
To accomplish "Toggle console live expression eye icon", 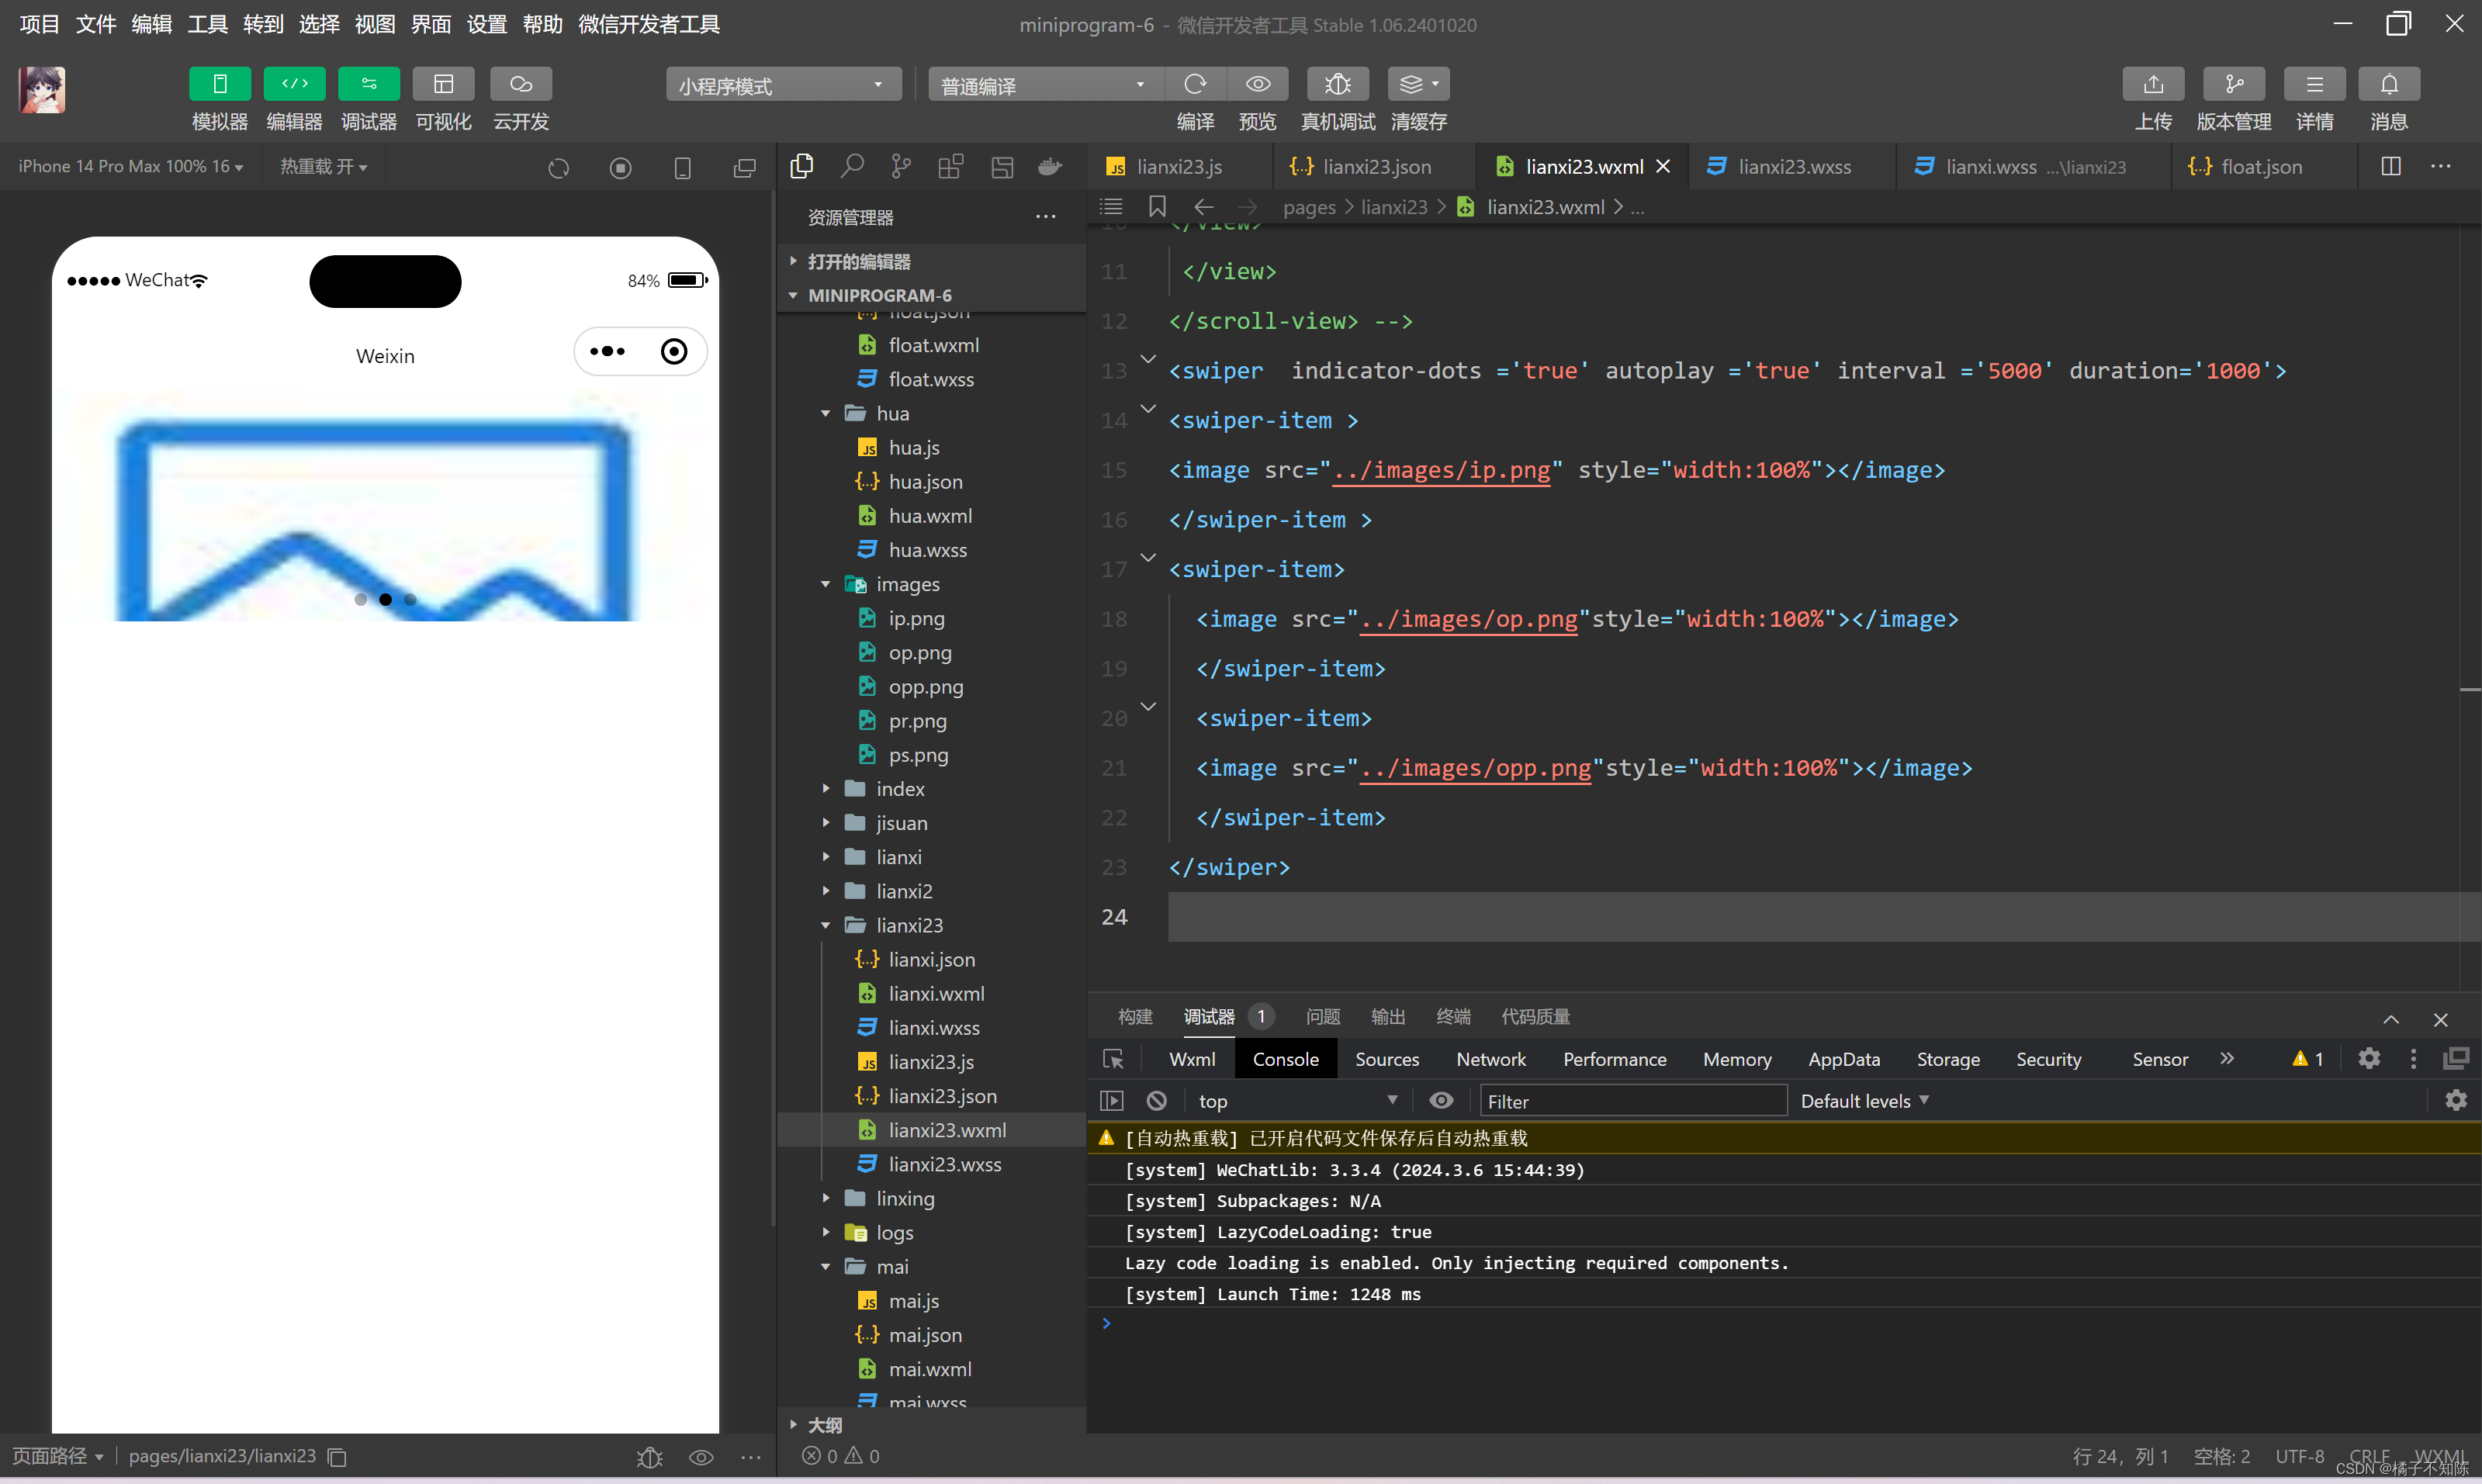I will 1441,1101.
